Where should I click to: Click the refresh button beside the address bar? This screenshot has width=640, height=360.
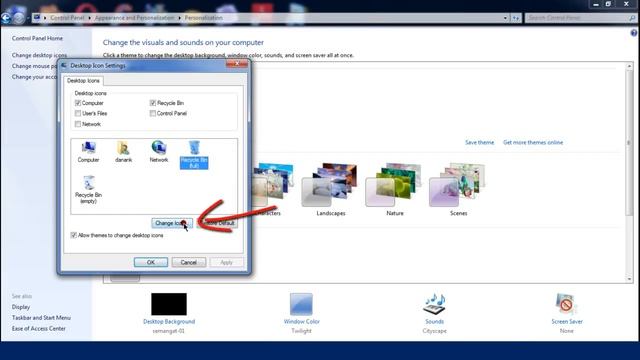point(516,18)
